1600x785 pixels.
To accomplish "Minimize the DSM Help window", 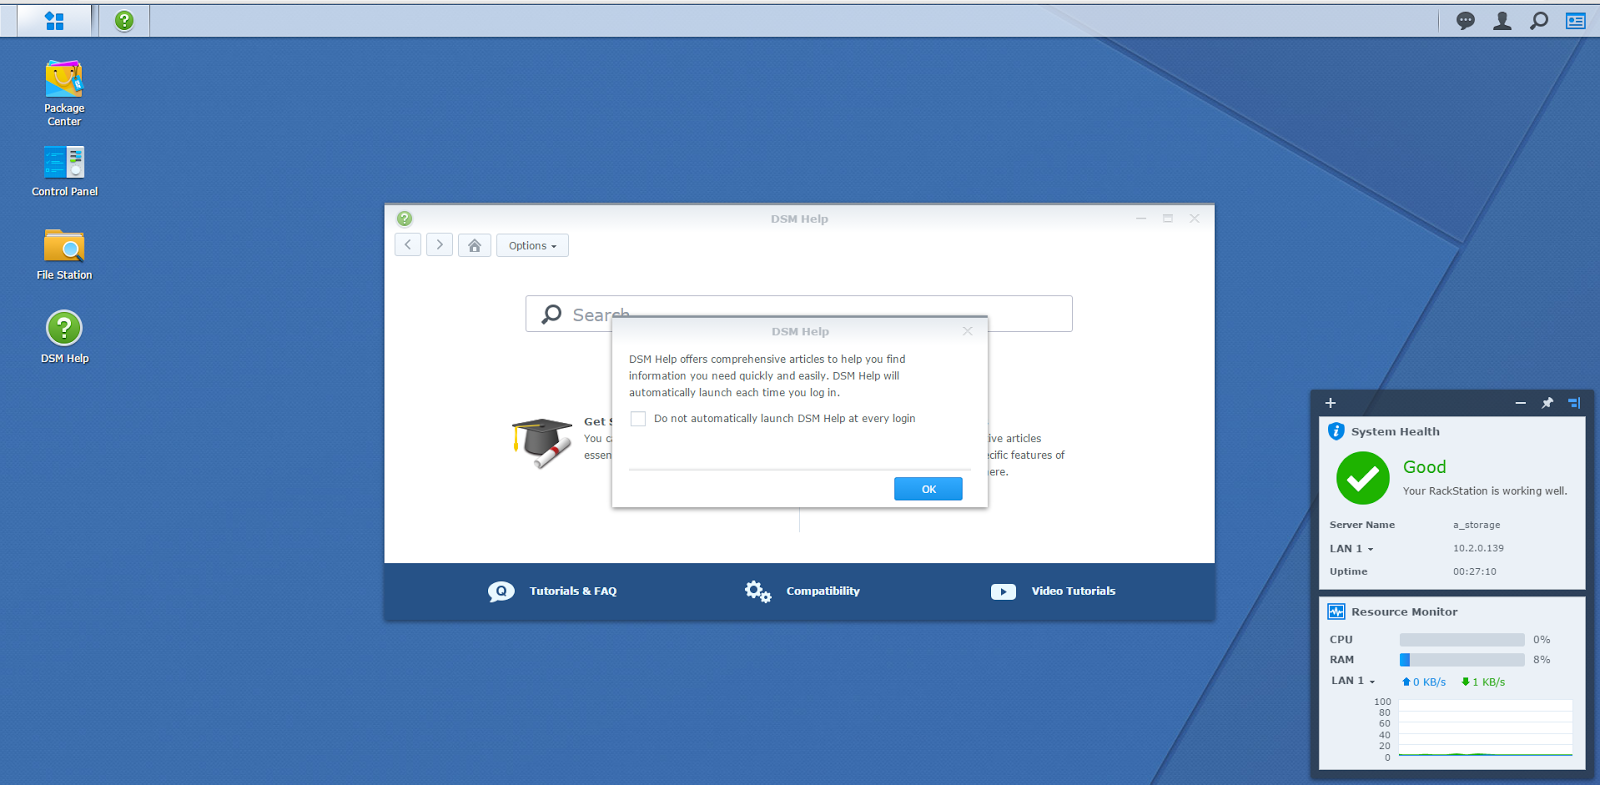I will pyautogui.click(x=1140, y=218).
